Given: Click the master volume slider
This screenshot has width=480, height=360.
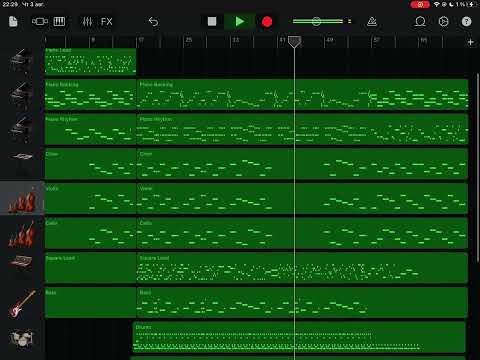Looking at the screenshot, I should coord(322,21).
